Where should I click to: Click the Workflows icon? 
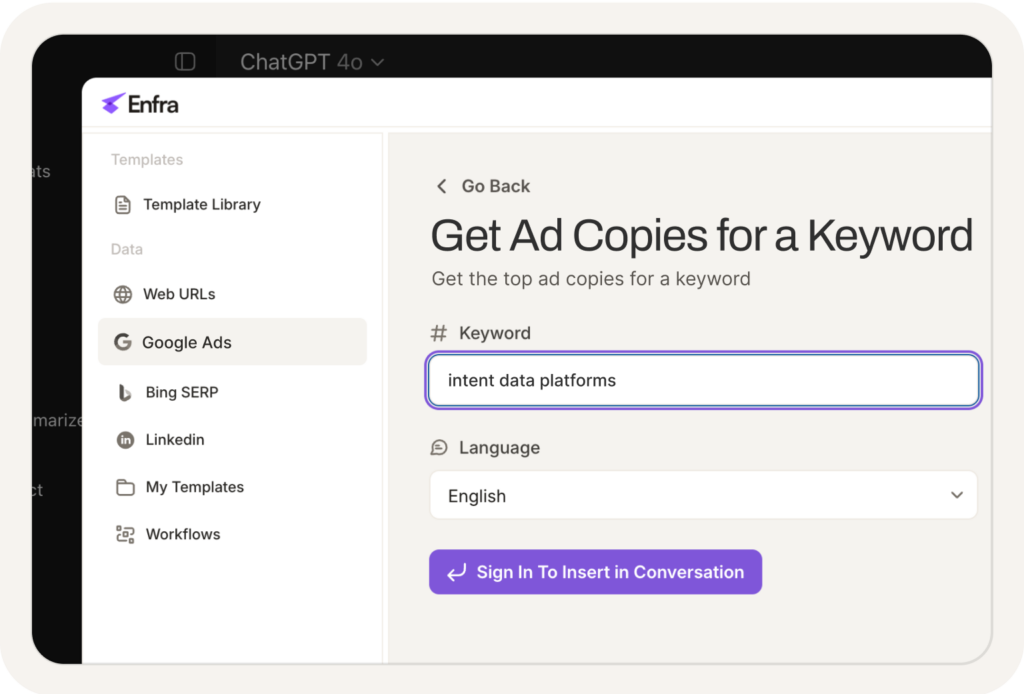[x=125, y=535]
